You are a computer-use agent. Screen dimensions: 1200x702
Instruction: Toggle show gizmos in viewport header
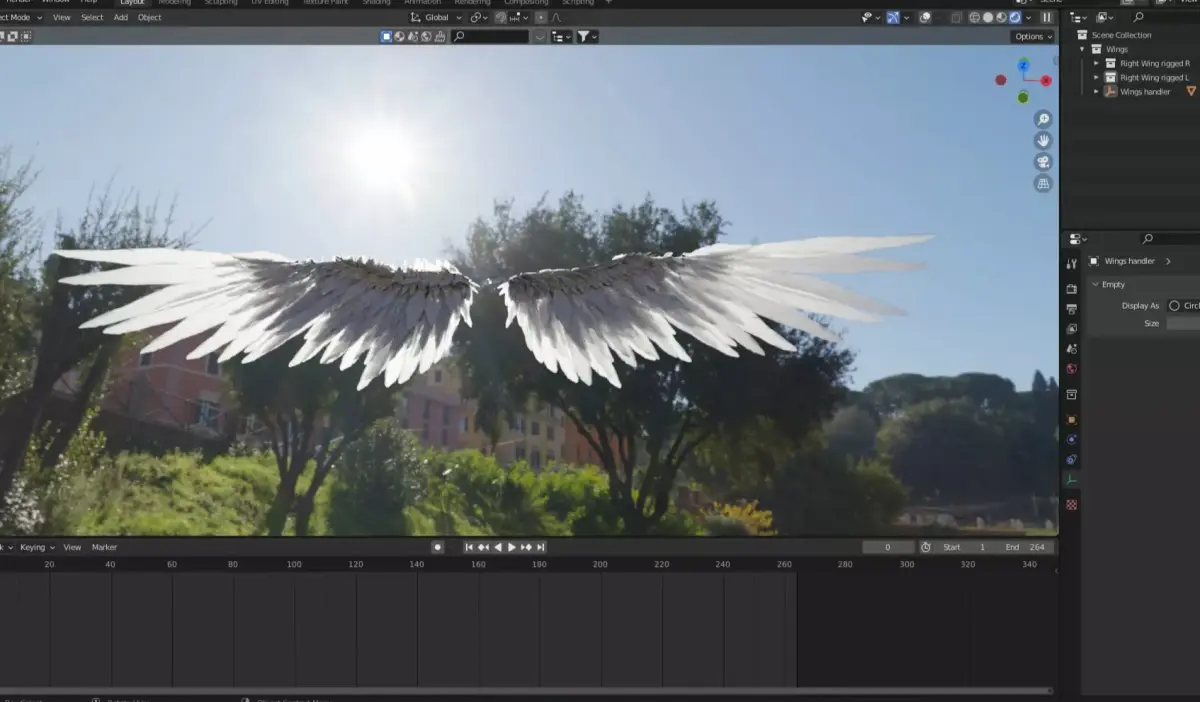[892, 17]
